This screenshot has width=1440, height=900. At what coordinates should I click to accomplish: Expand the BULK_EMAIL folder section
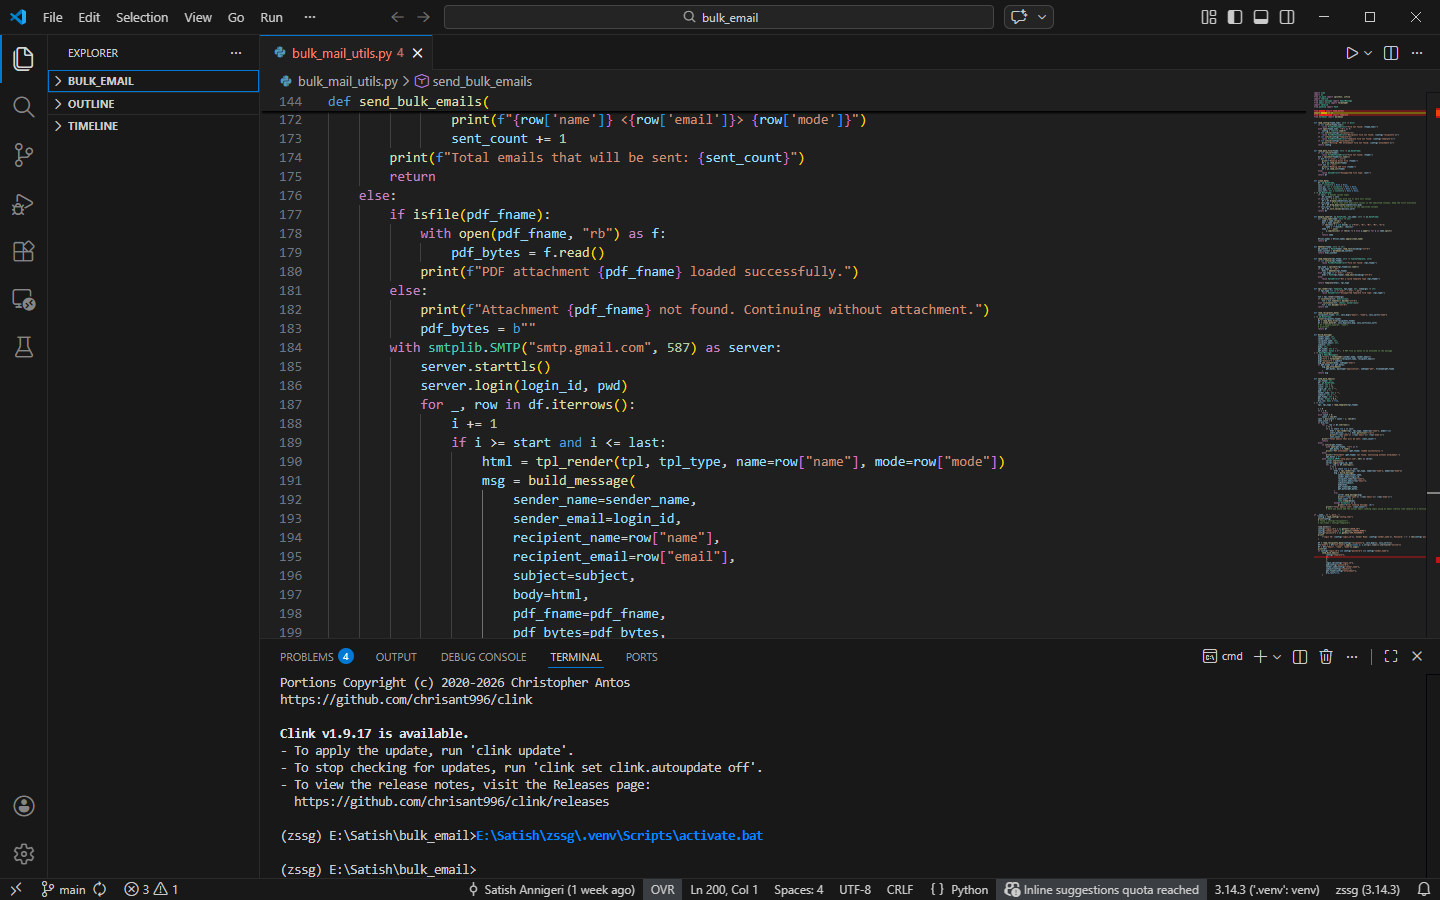click(x=153, y=81)
